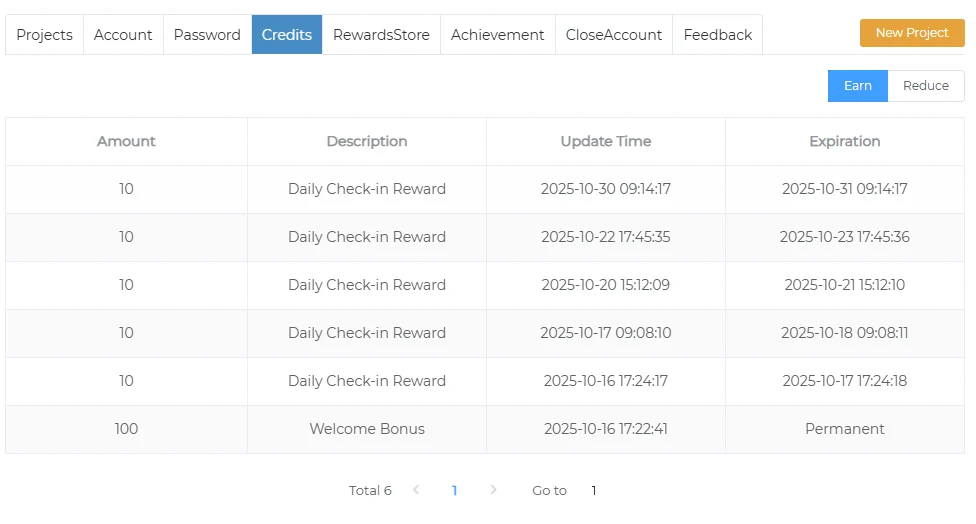The height and width of the screenshot is (524, 976).
Task: Click update time 2025-10-16 17:22:41
Action: [x=606, y=429]
